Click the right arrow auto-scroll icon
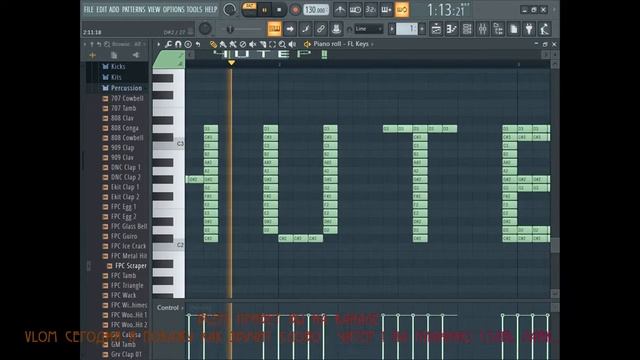Image resolution: width=640 pixels, height=360 pixels. (x=290, y=29)
